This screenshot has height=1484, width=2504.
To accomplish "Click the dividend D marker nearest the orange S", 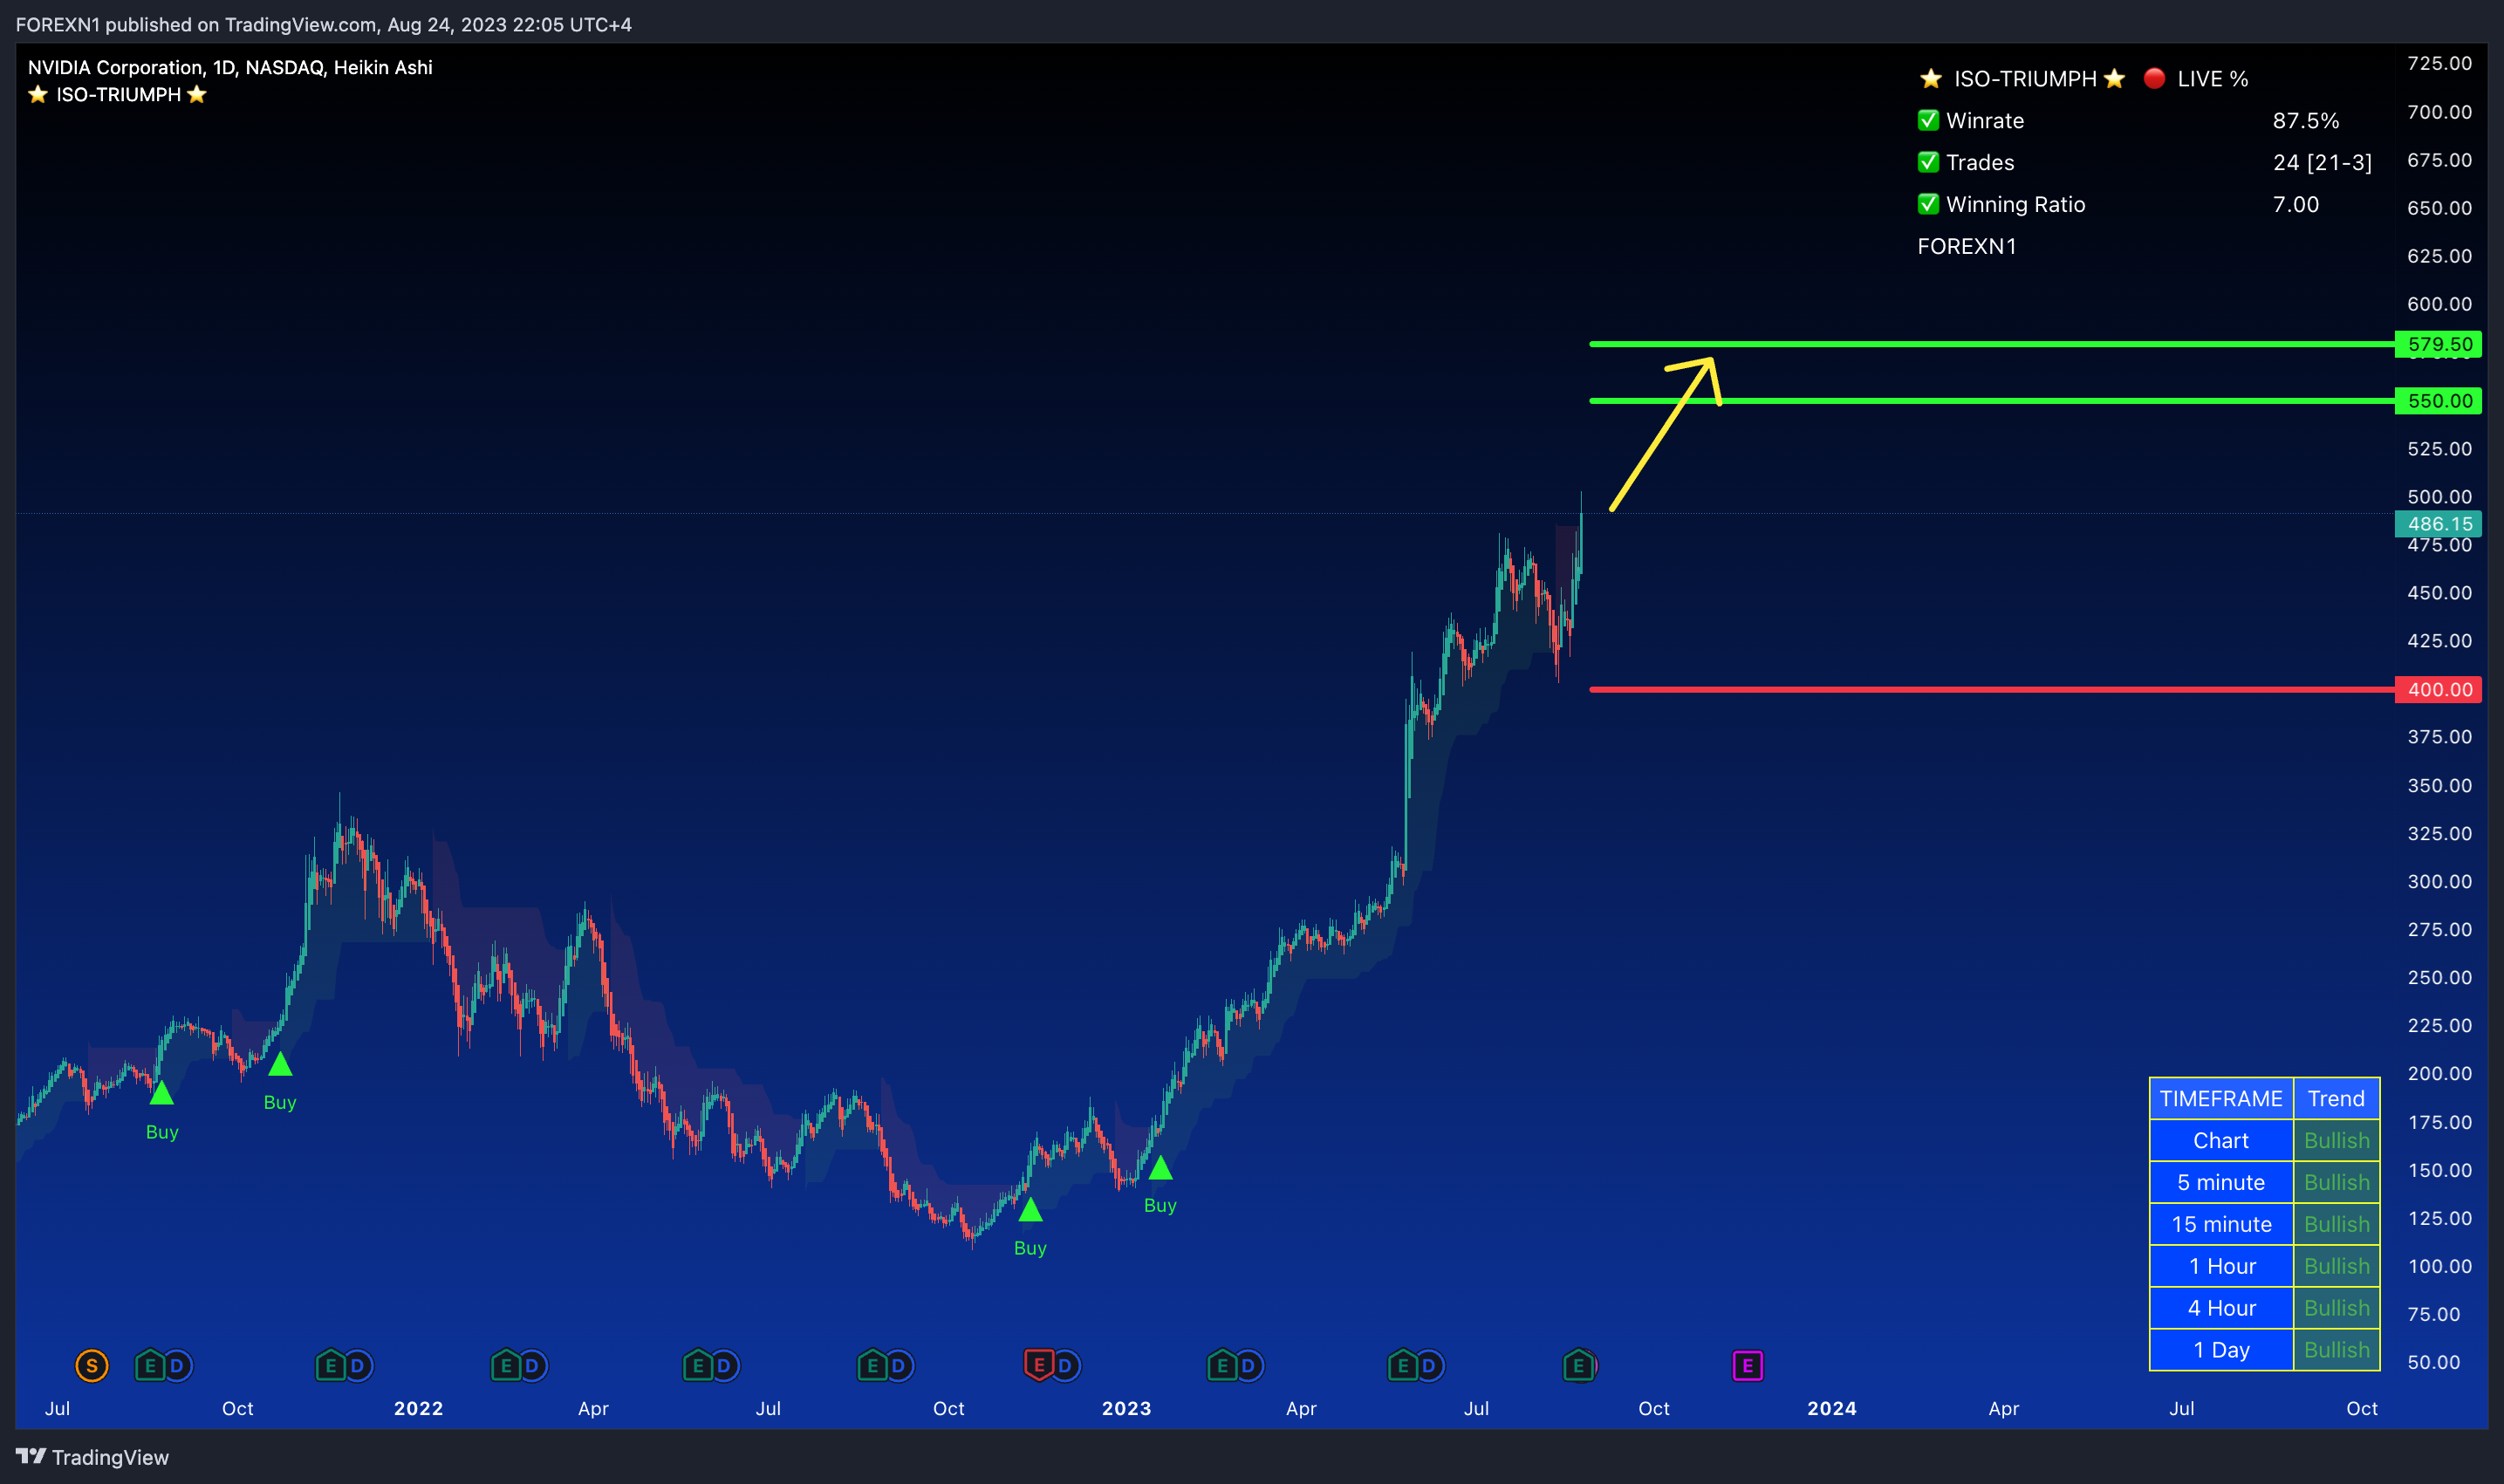I will (177, 1365).
